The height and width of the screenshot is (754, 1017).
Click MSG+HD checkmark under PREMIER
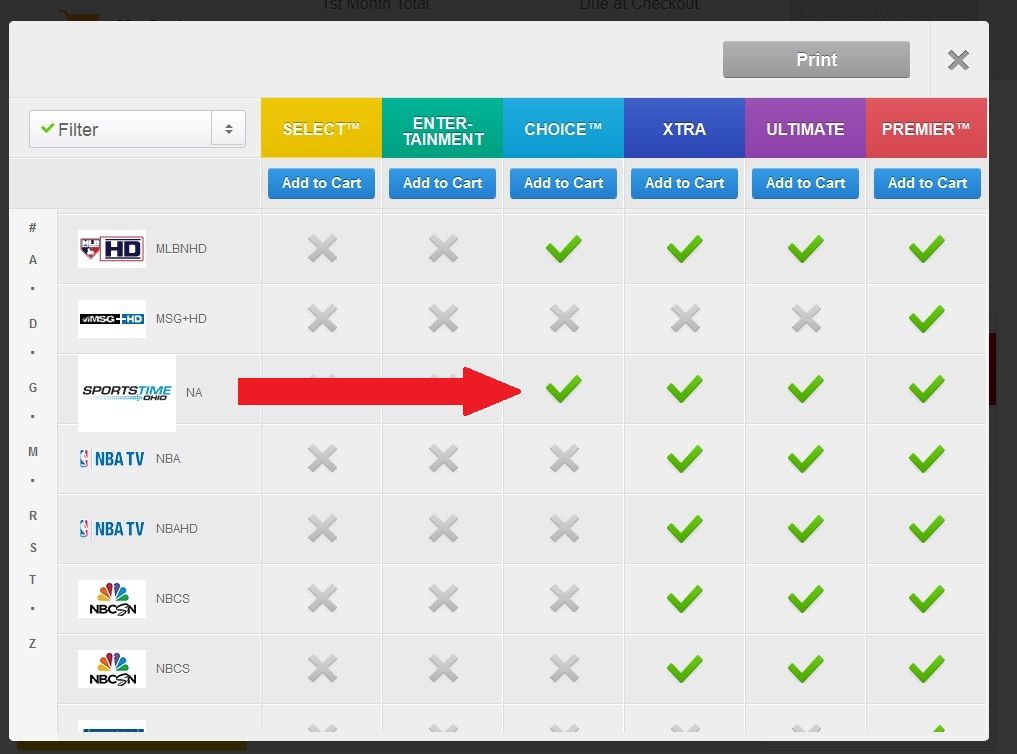pyautogui.click(x=926, y=318)
